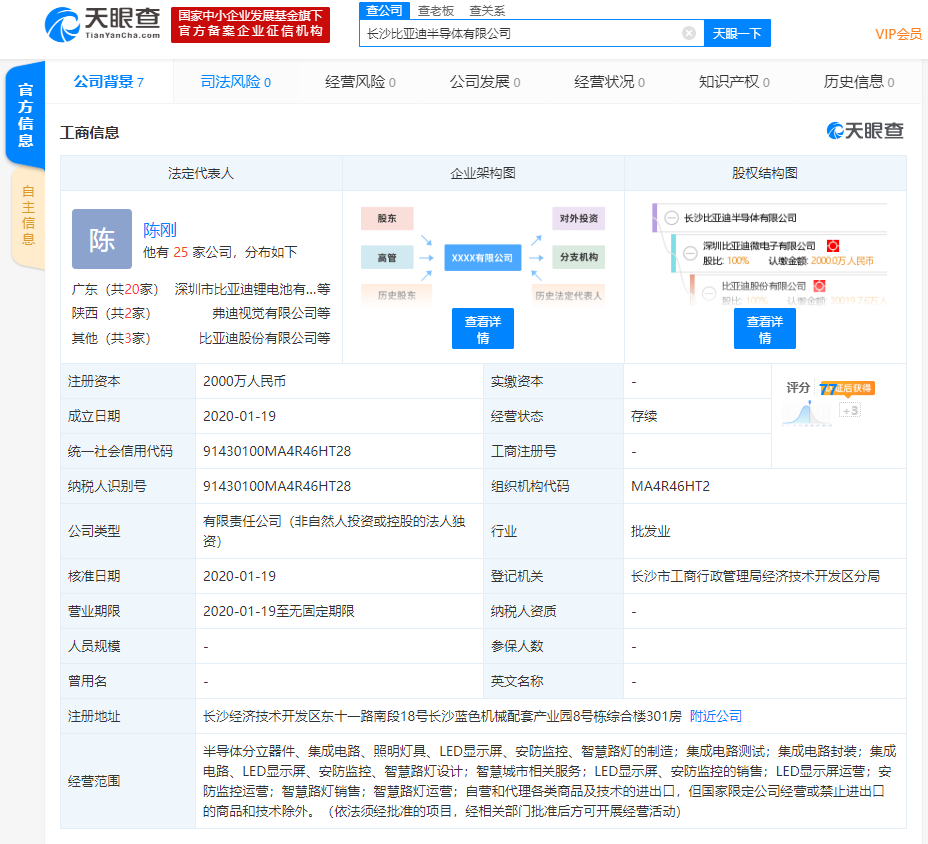The width and height of the screenshot is (928, 844).
Task: Clear the search box with the X icon
Action: point(688,33)
